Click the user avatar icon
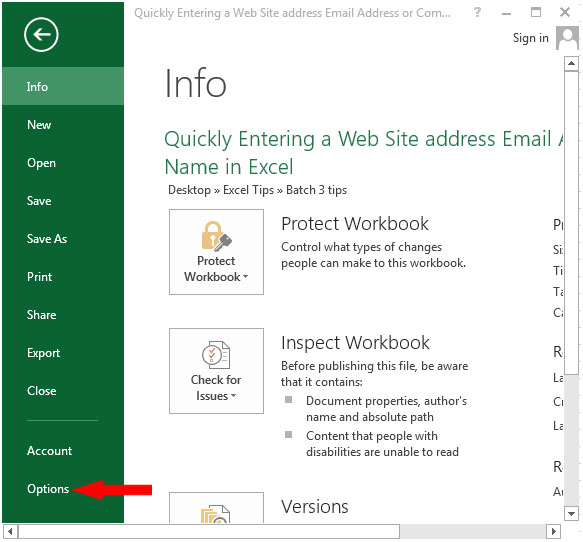This screenshot has width=583, height=542. 567,38
